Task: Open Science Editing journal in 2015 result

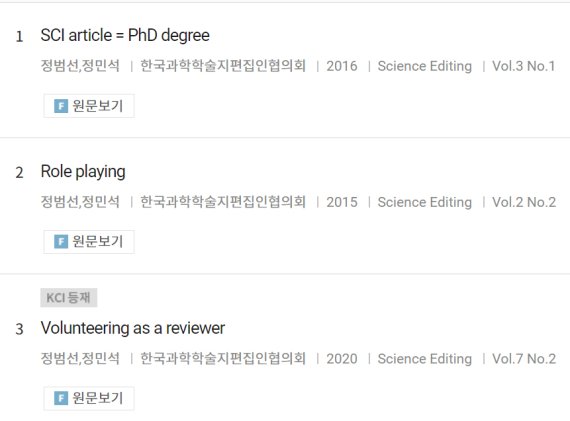Action: pos(425,202)
